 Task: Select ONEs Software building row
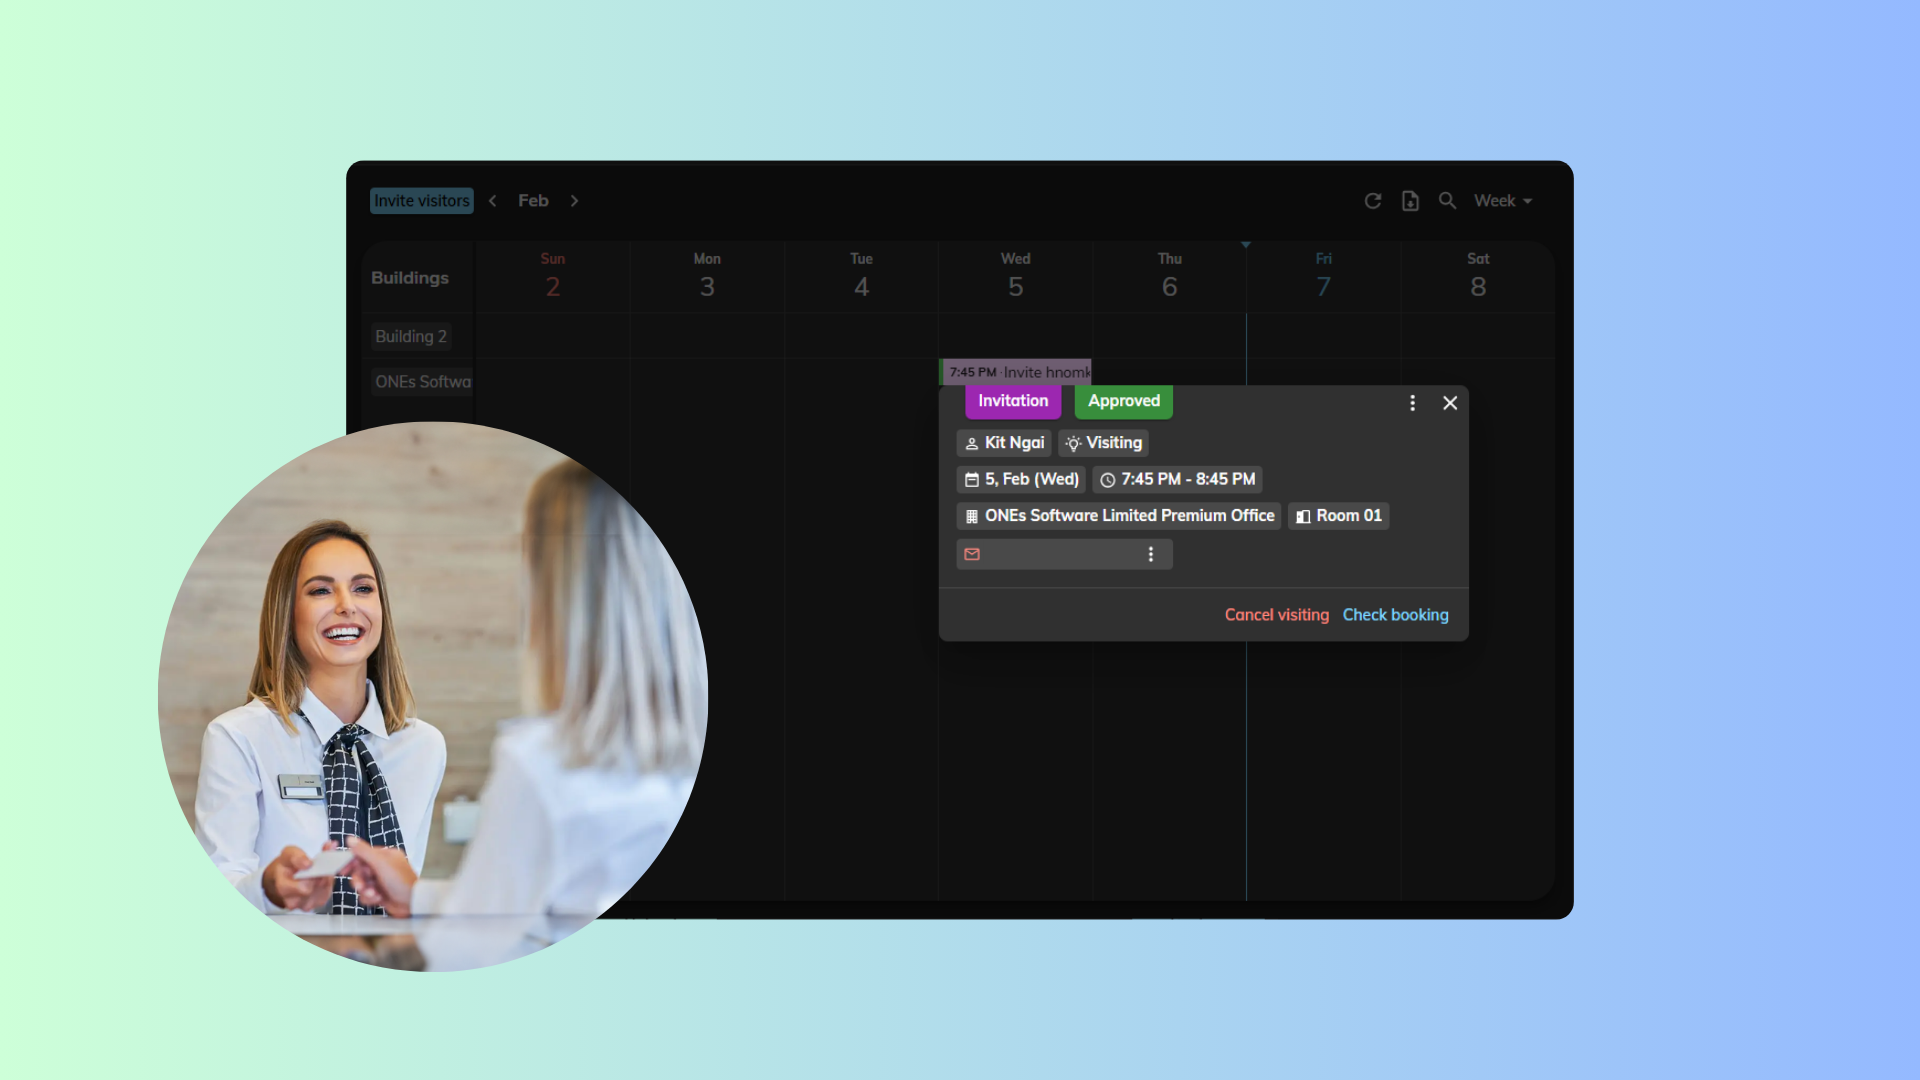click(422, 382)
